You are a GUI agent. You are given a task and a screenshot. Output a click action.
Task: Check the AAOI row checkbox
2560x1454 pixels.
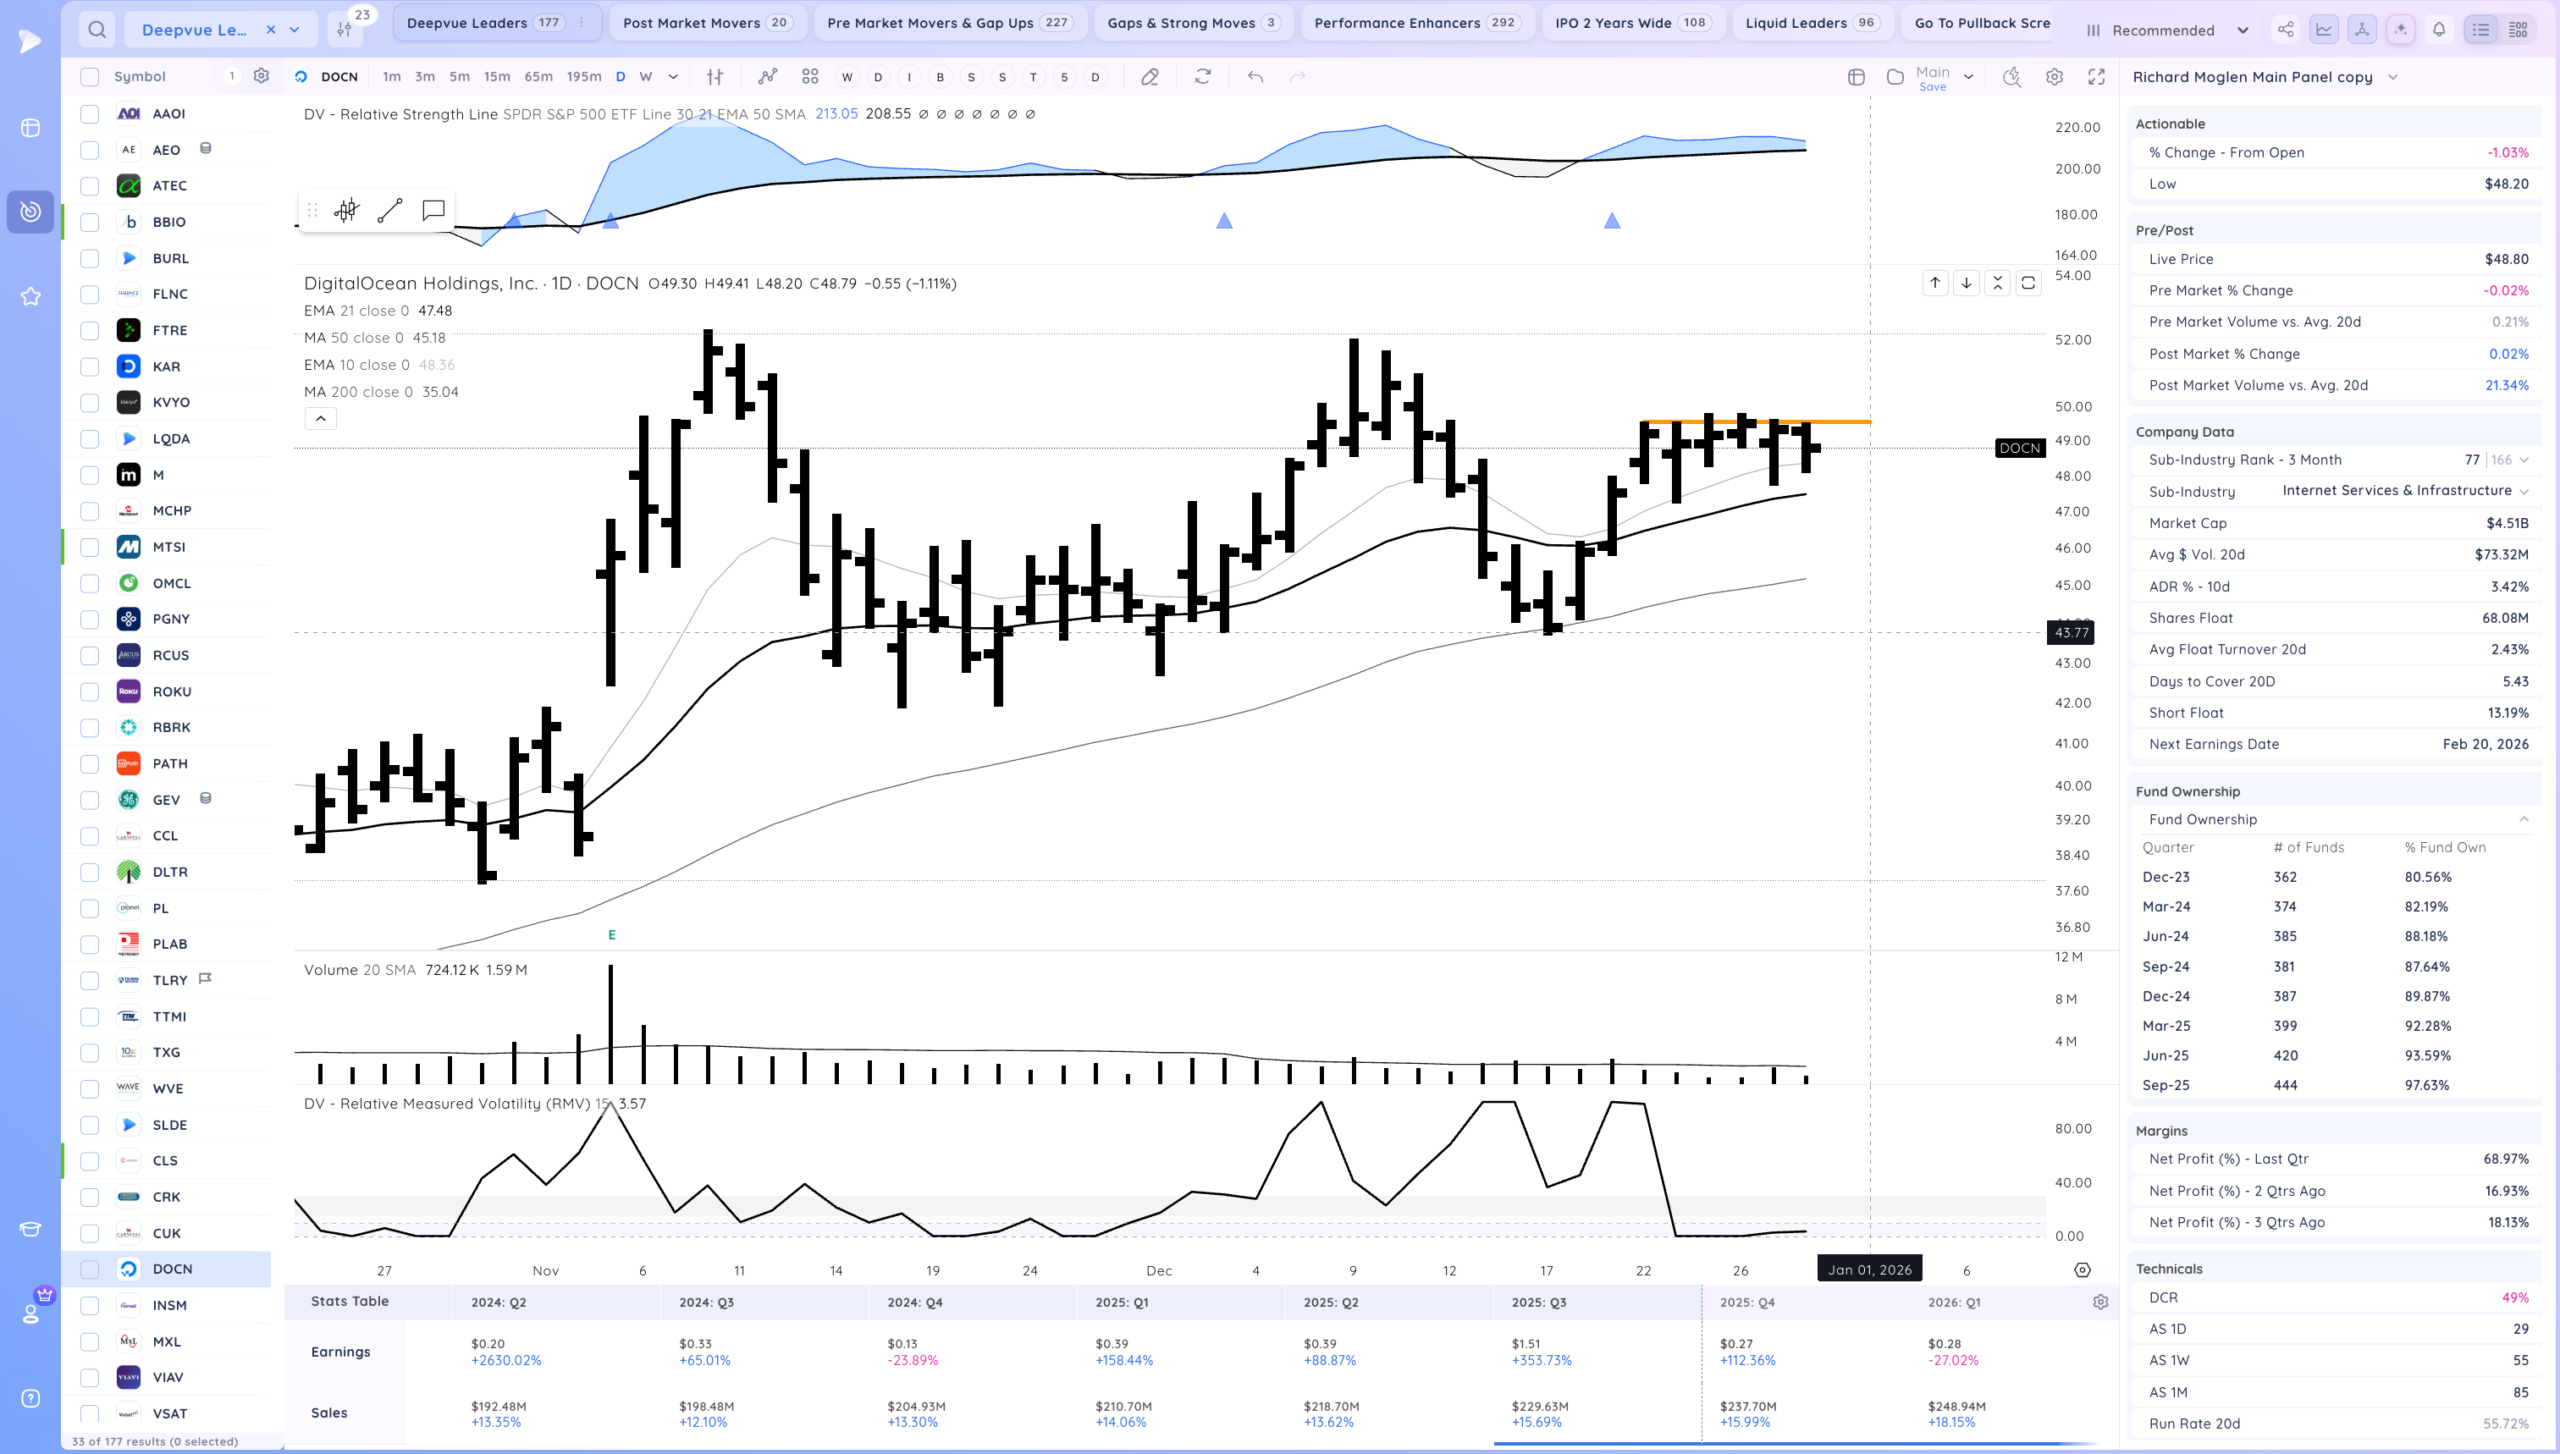coord(90,114)
